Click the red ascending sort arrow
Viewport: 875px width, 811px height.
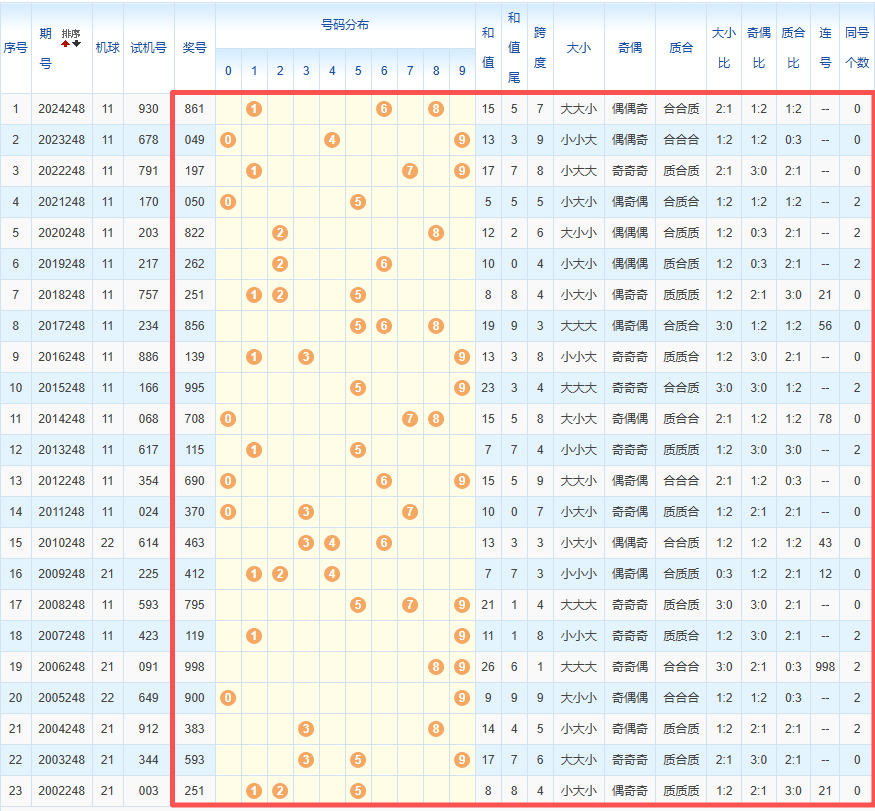[66, 45]
